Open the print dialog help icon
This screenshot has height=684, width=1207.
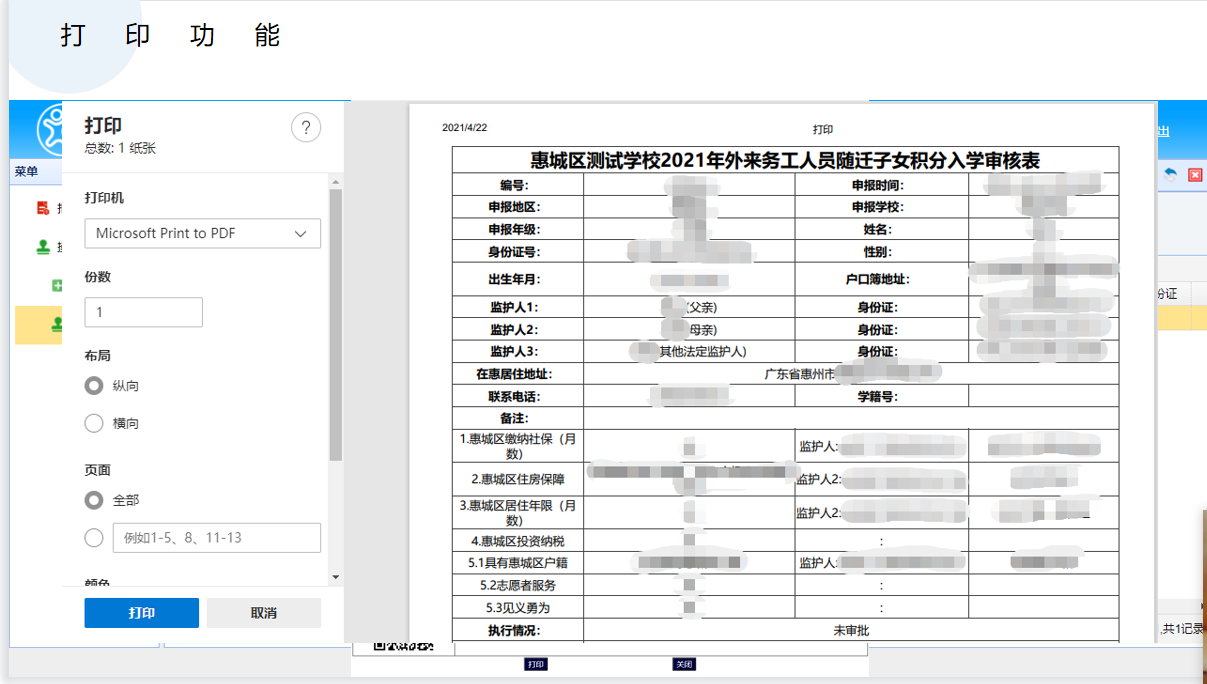[306, 128]
